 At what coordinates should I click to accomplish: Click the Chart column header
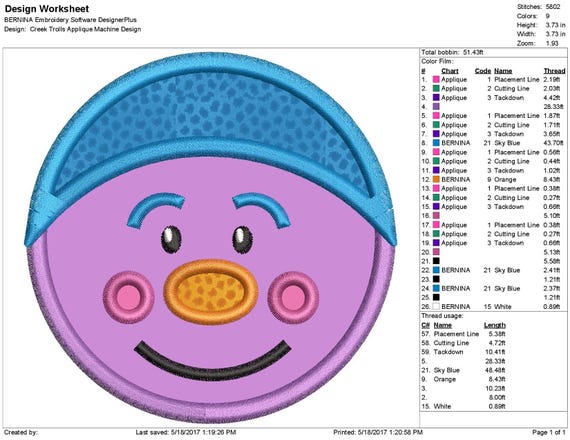click(x=450, y=71)
